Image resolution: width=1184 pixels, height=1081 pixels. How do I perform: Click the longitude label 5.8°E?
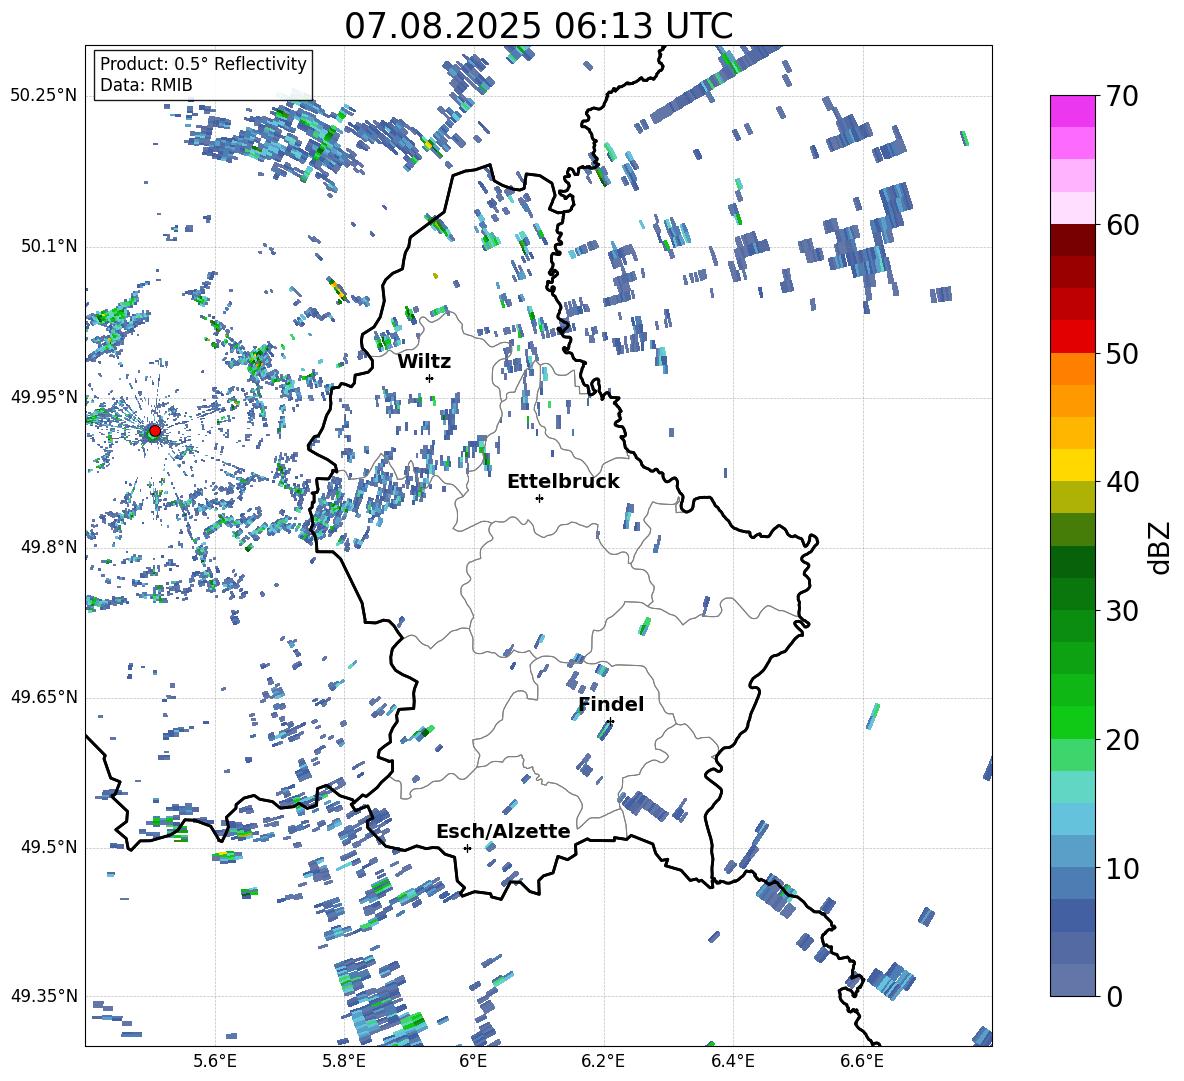(344, 1062)
